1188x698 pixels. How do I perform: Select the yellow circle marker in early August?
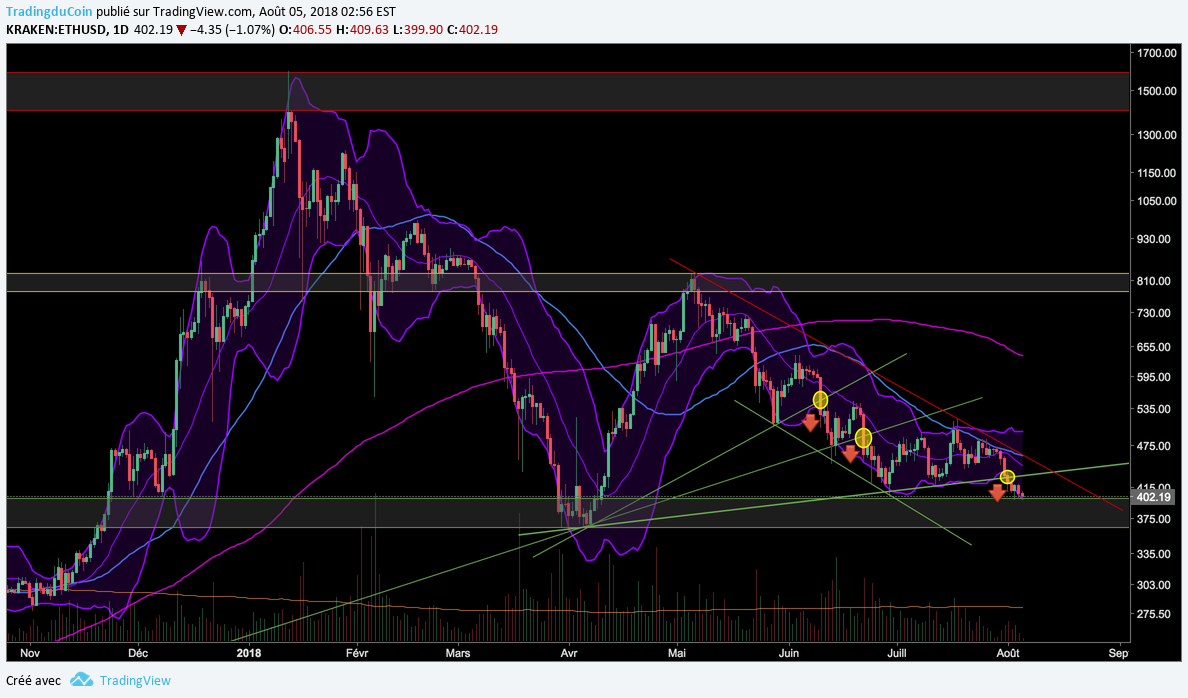(x=1008, y=476)
